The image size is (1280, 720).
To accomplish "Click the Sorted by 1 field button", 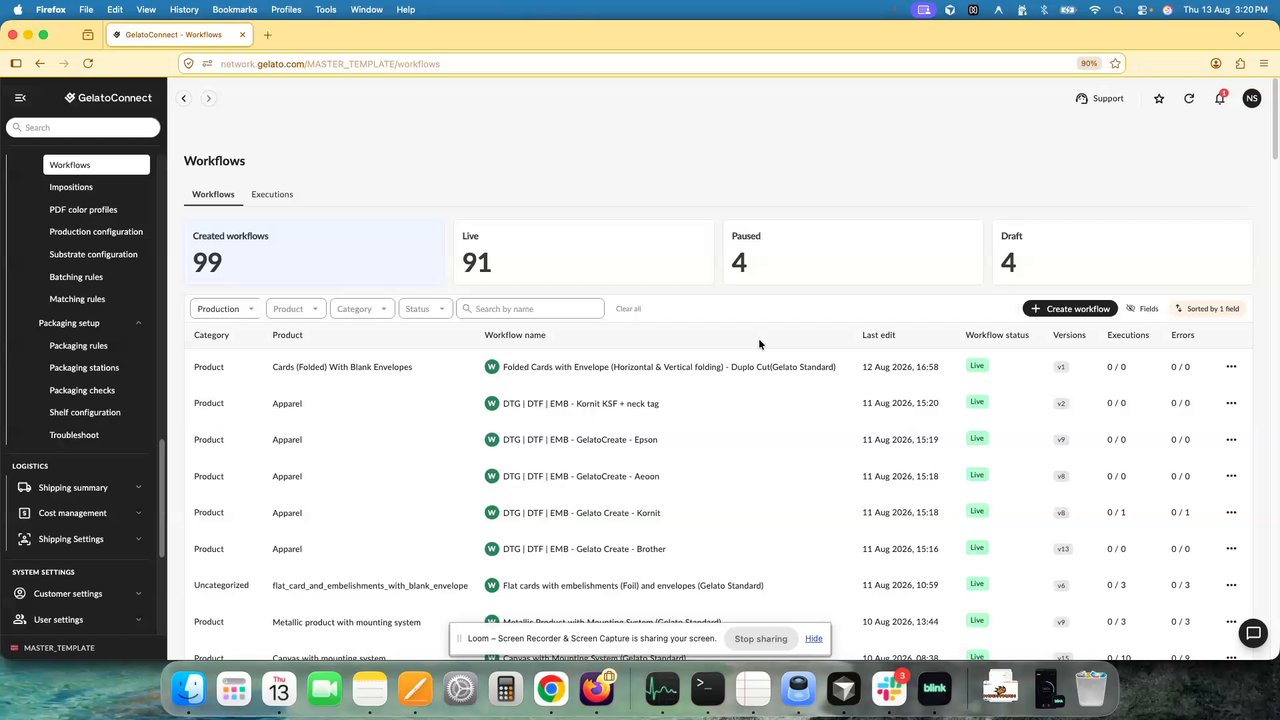I will 1207,309.
